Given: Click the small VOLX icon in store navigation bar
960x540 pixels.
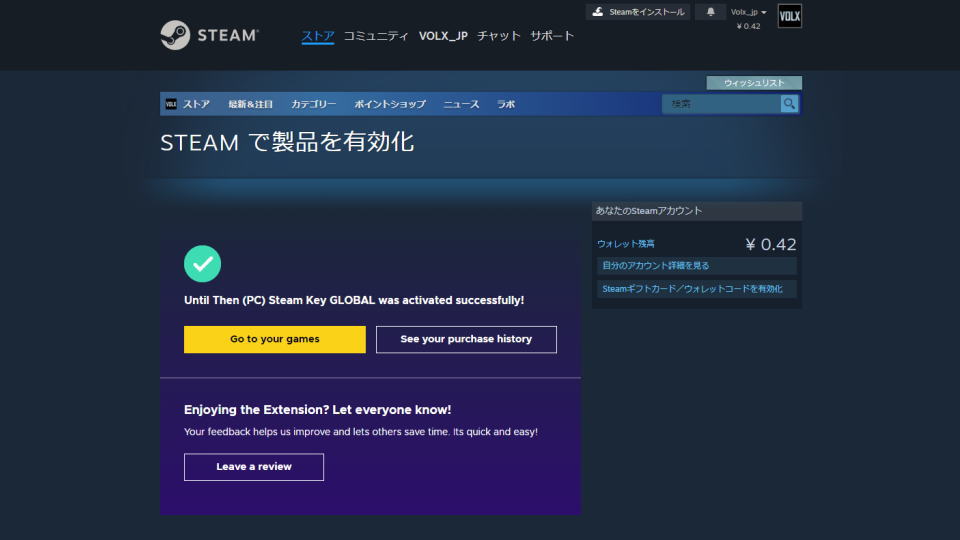Looking at the screenshot, I should [x=171, y=104].
